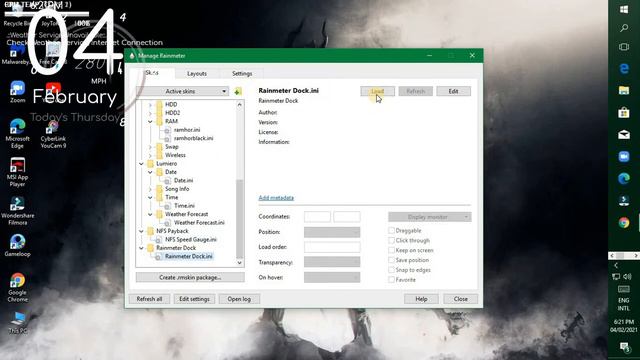640x360 pixels.
Task: Launch Wondershare Filmora desktop shortcut
Action: tap(18, 211)
